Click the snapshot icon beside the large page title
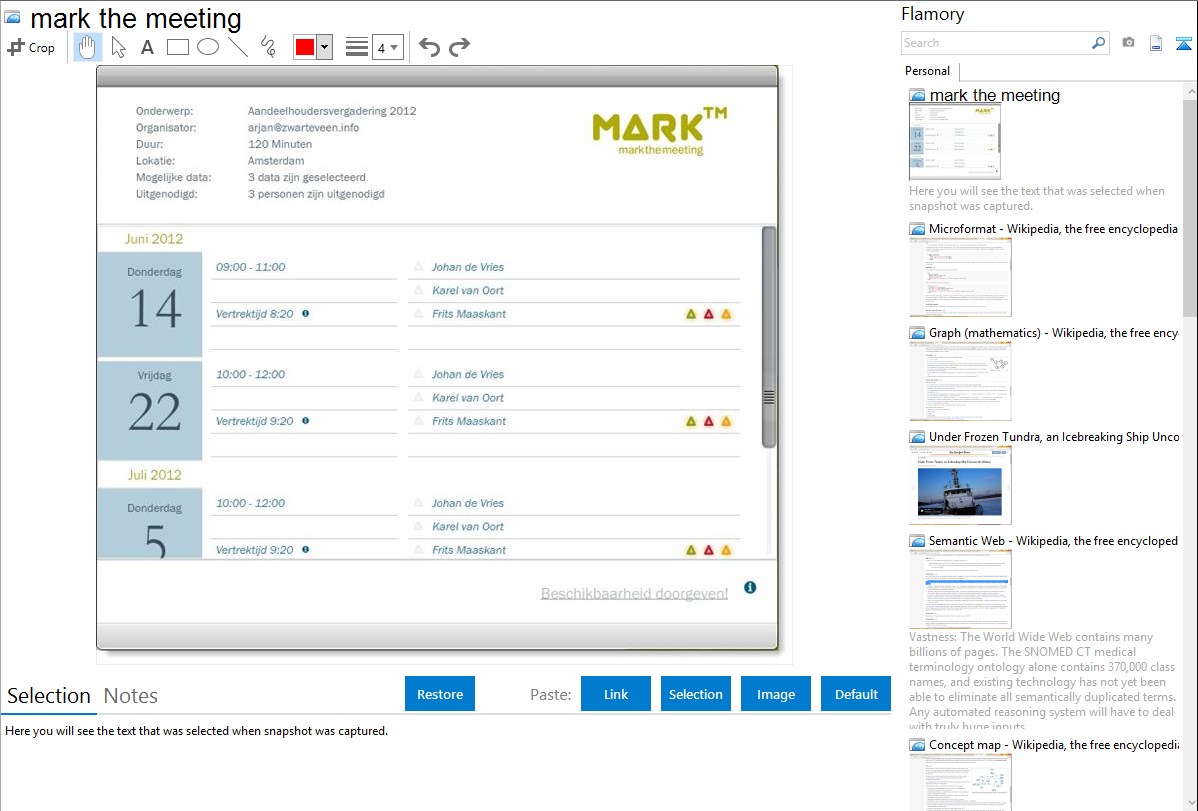The image size is (1198, 811). pyautogui.click(x=12, y=17)
